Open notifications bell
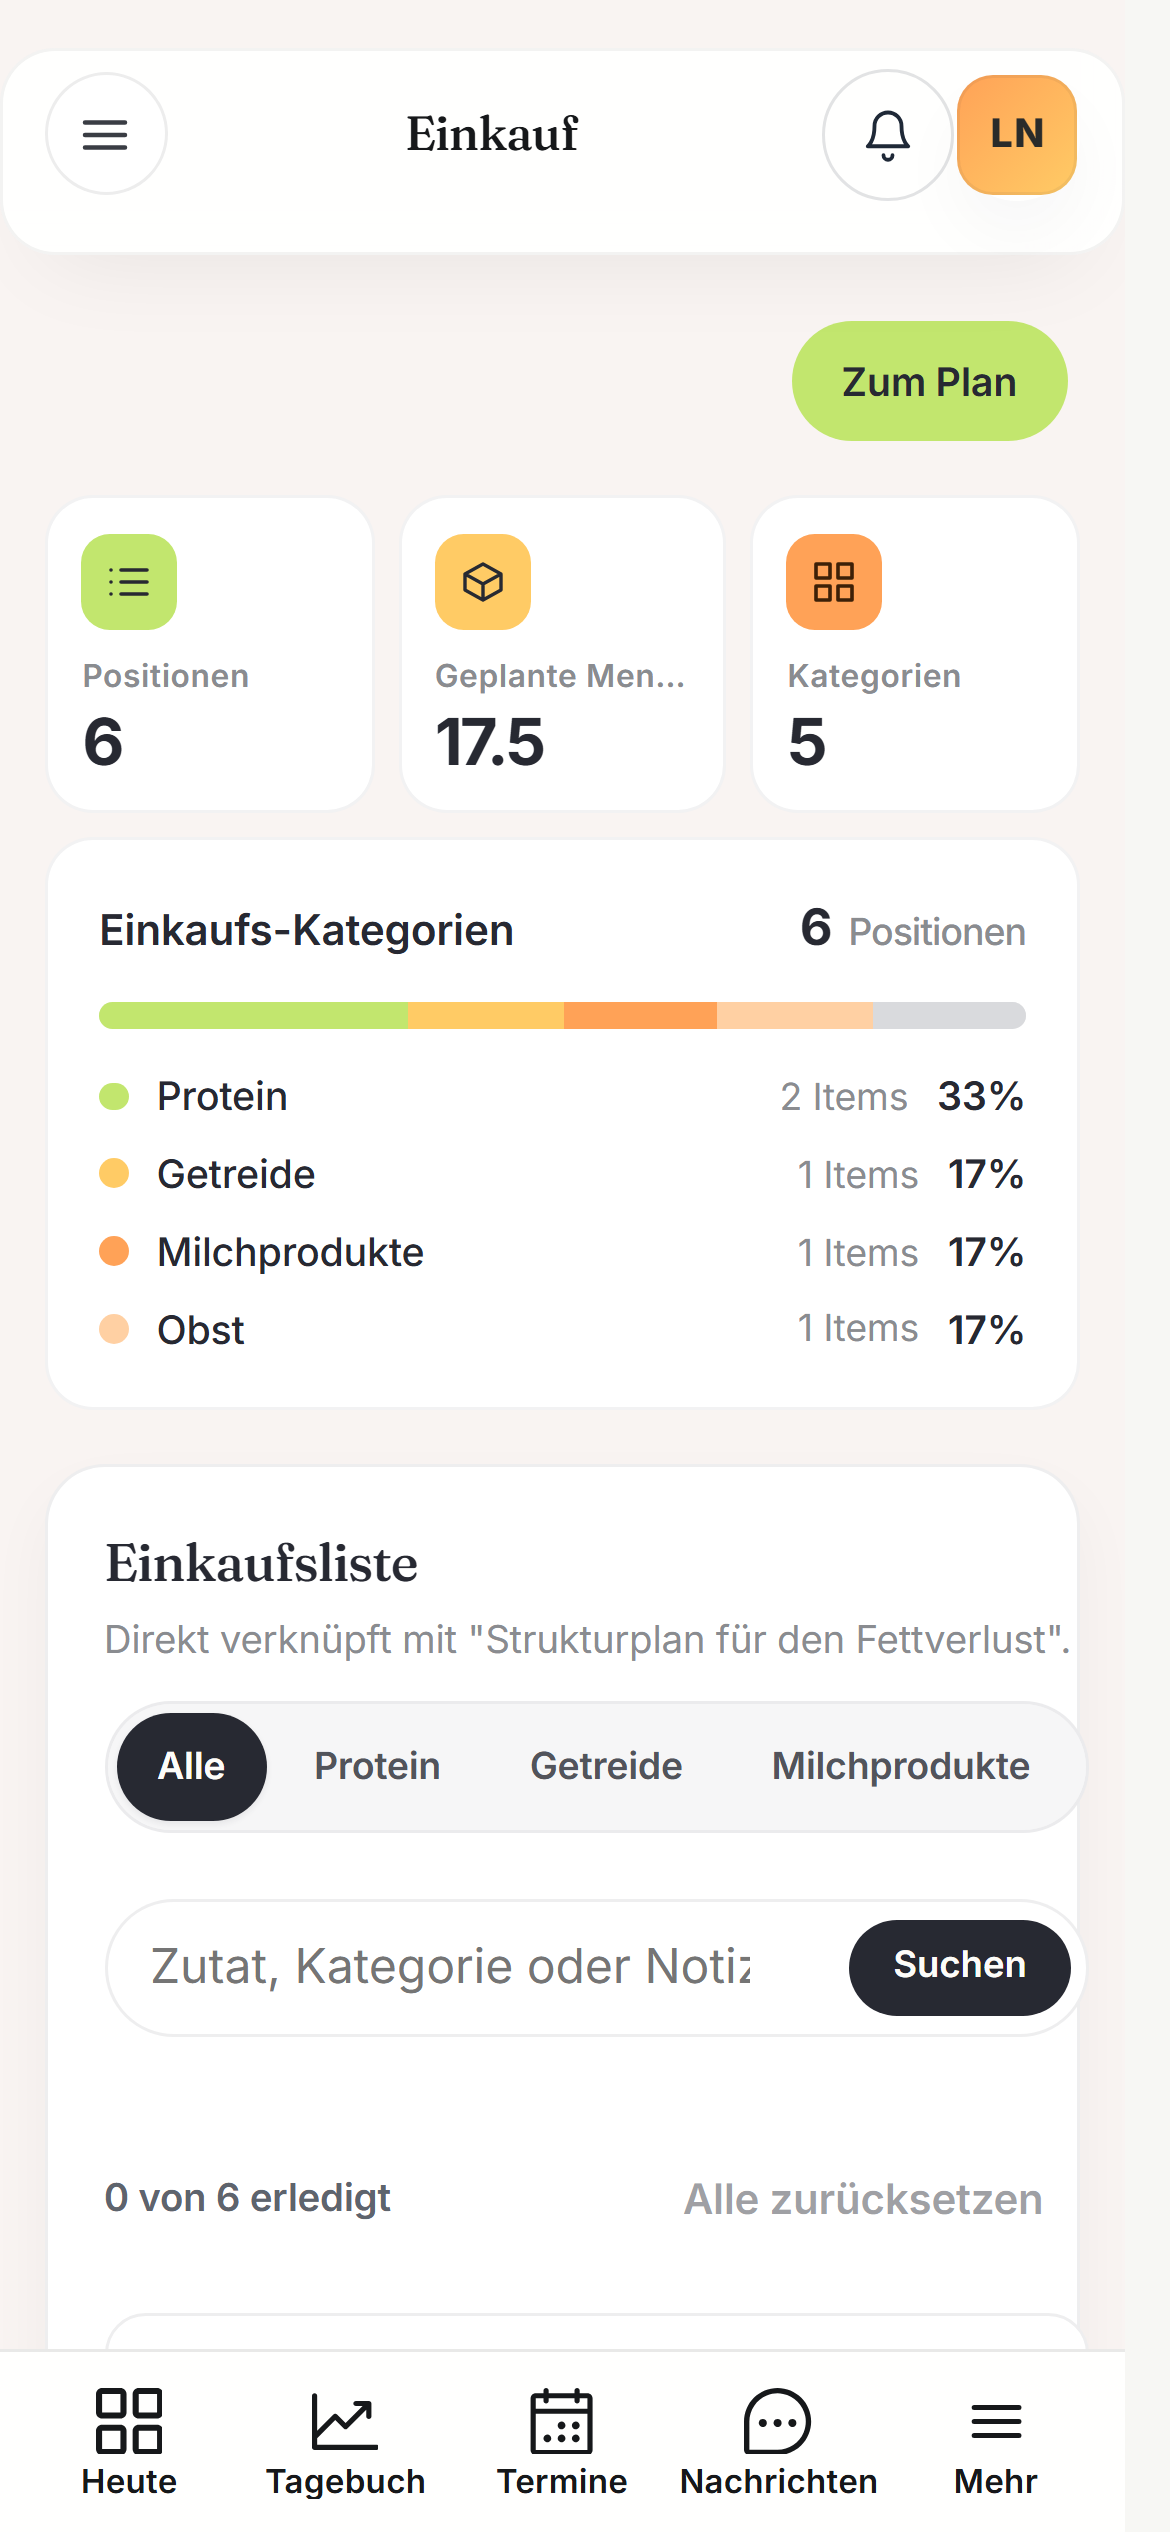Viewport: 1170px width, 2532px height. click(x=887, y=135)
